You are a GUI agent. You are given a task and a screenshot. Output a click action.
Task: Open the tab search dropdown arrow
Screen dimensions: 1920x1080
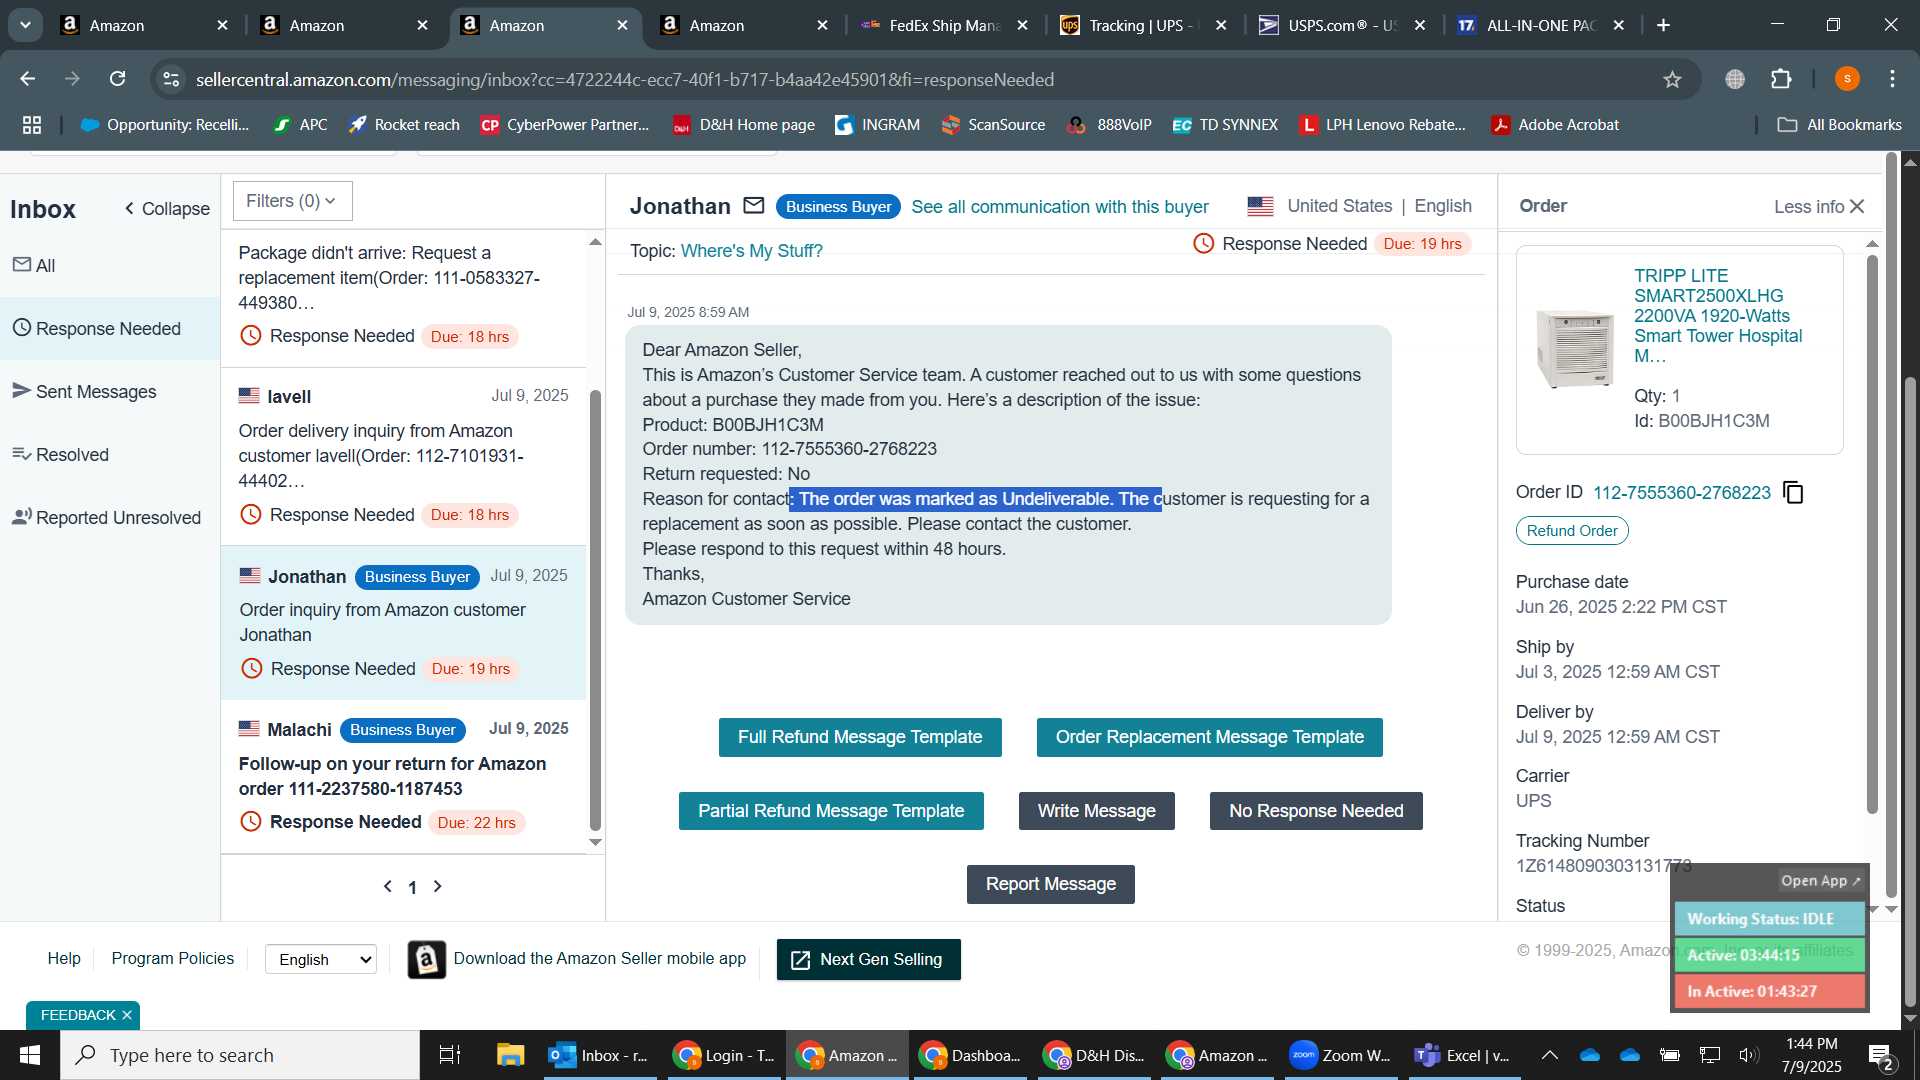[x=25, y=25]
